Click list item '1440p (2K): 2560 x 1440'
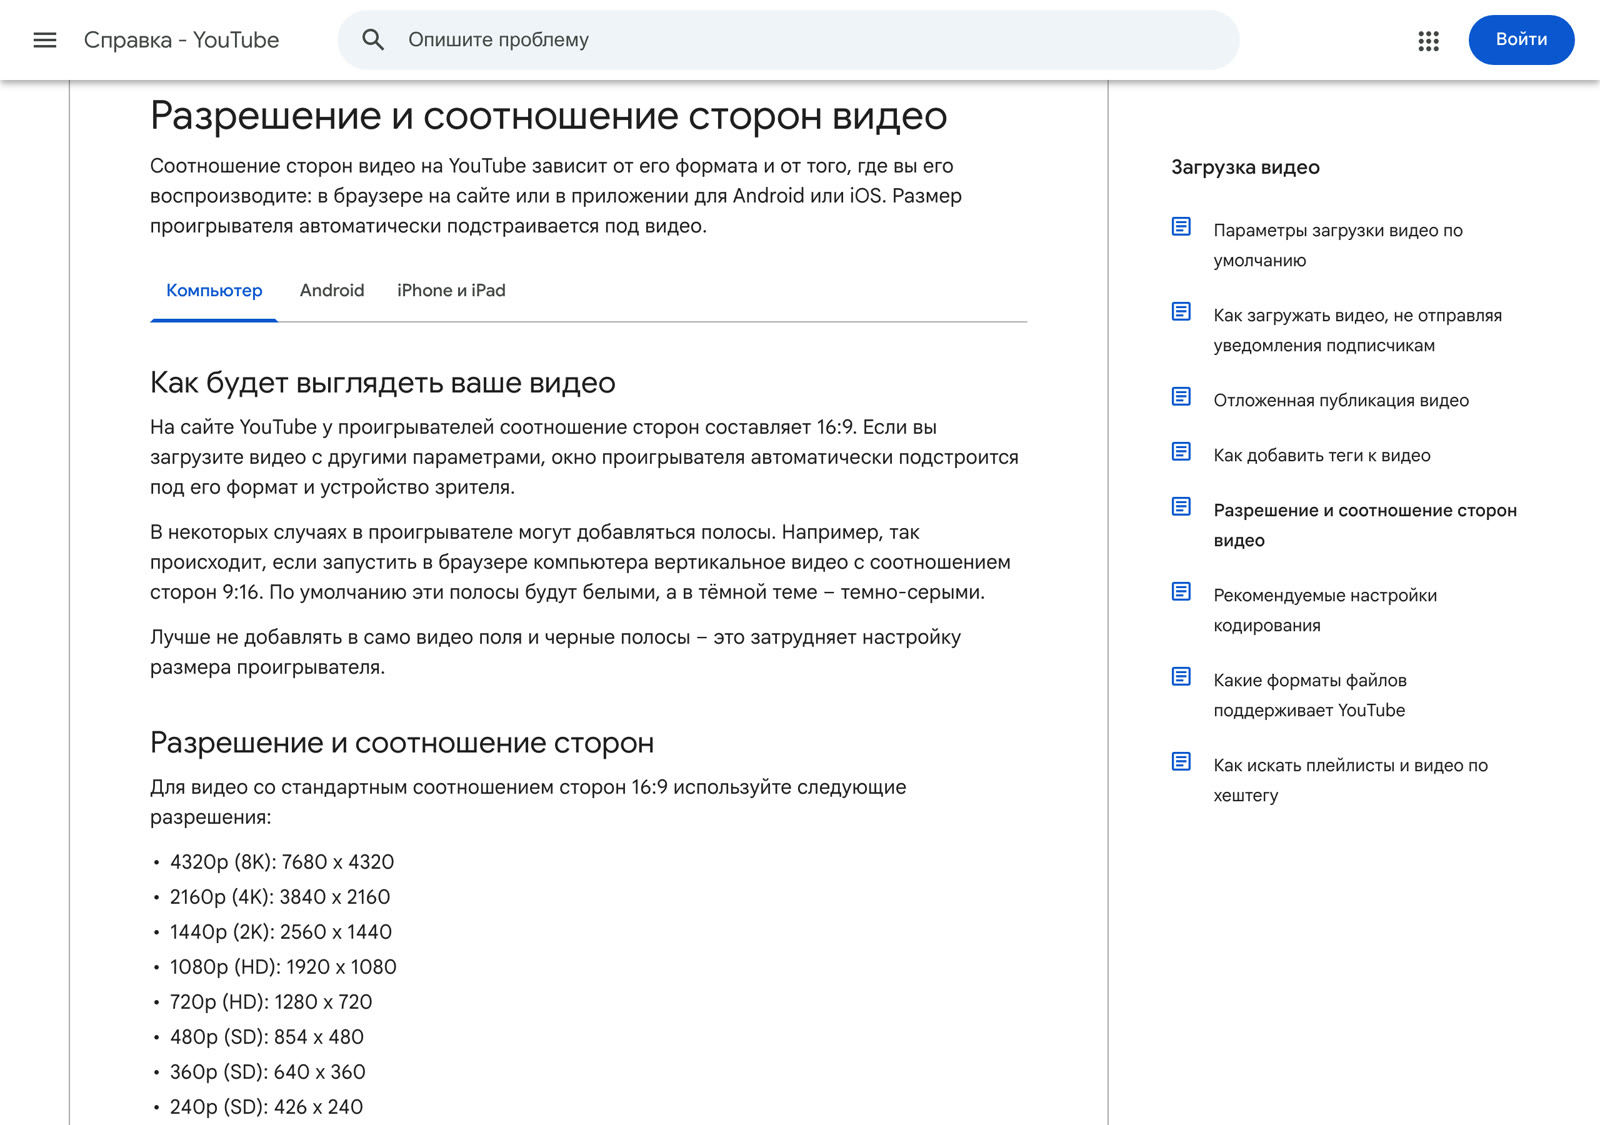Image resolution: width=1600 pixels, height=1125 pixels. click(x=281, y=932)
